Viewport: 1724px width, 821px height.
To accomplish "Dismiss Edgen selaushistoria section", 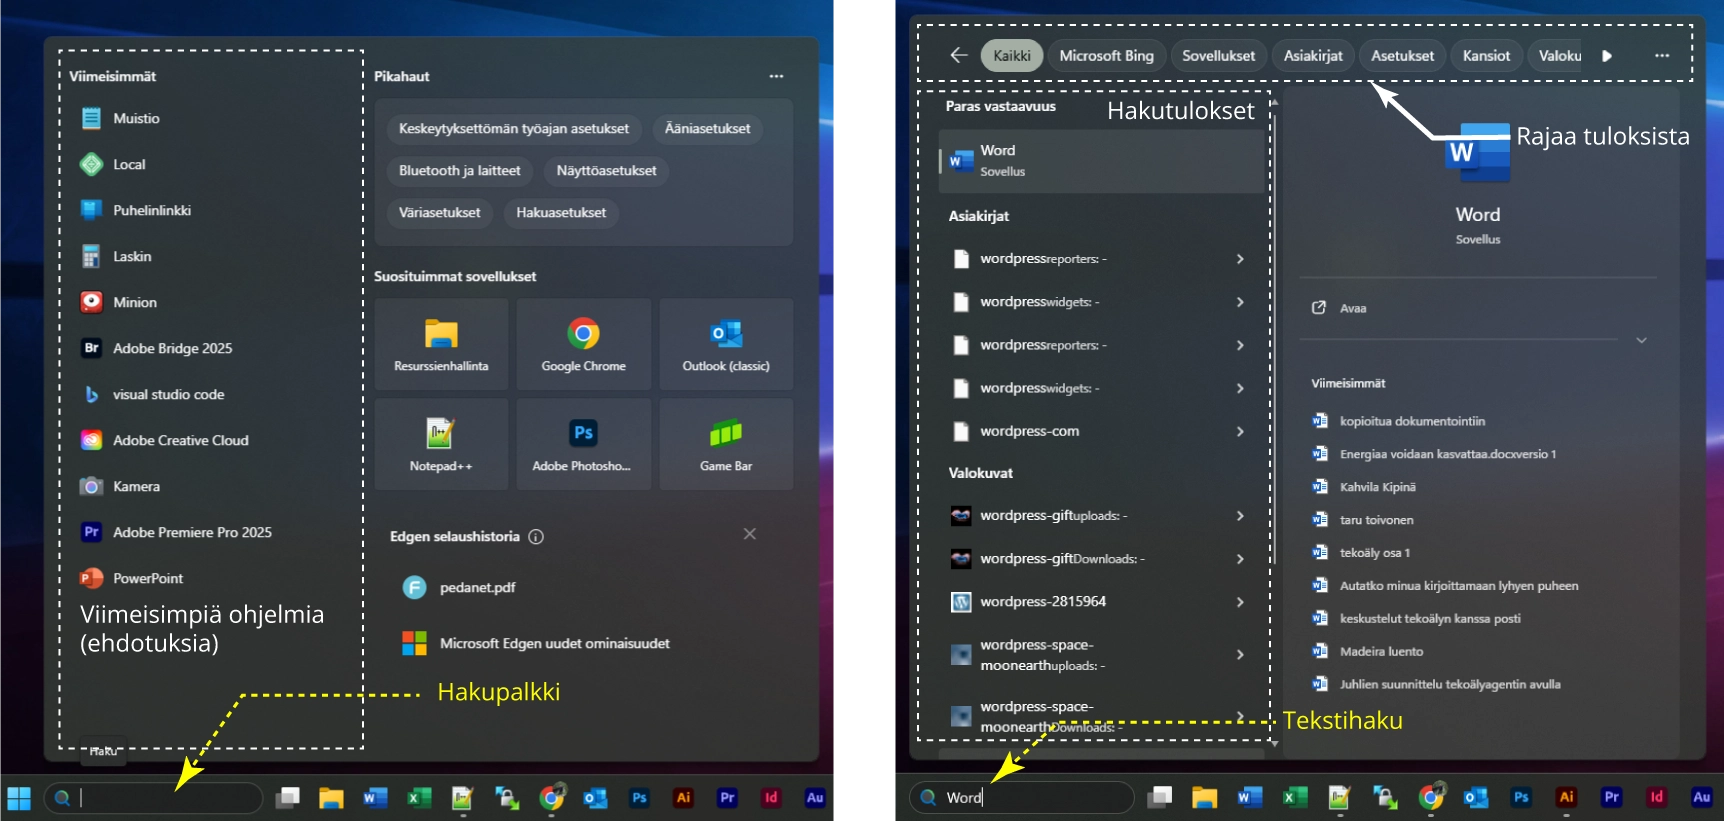I will tap(749, 534).
